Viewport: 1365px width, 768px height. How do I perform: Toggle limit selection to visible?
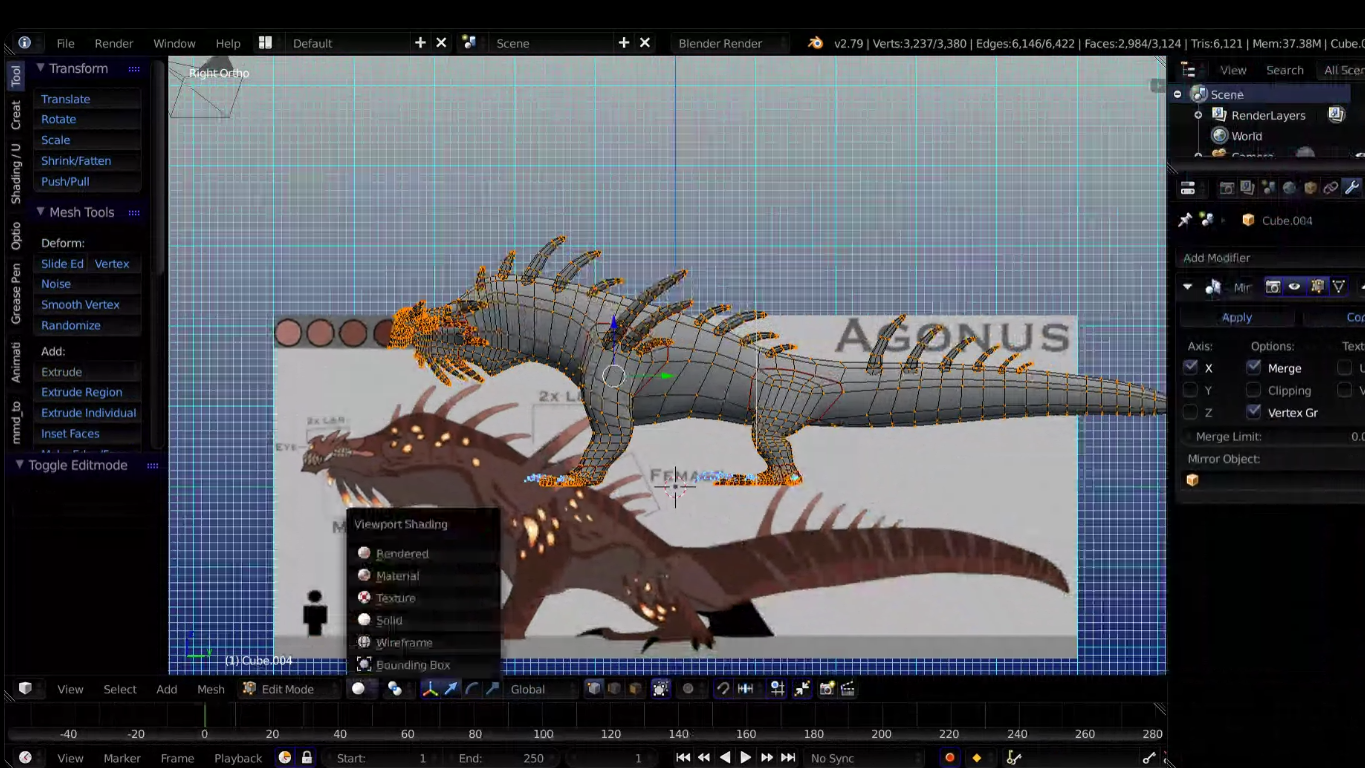pos(660,689)
